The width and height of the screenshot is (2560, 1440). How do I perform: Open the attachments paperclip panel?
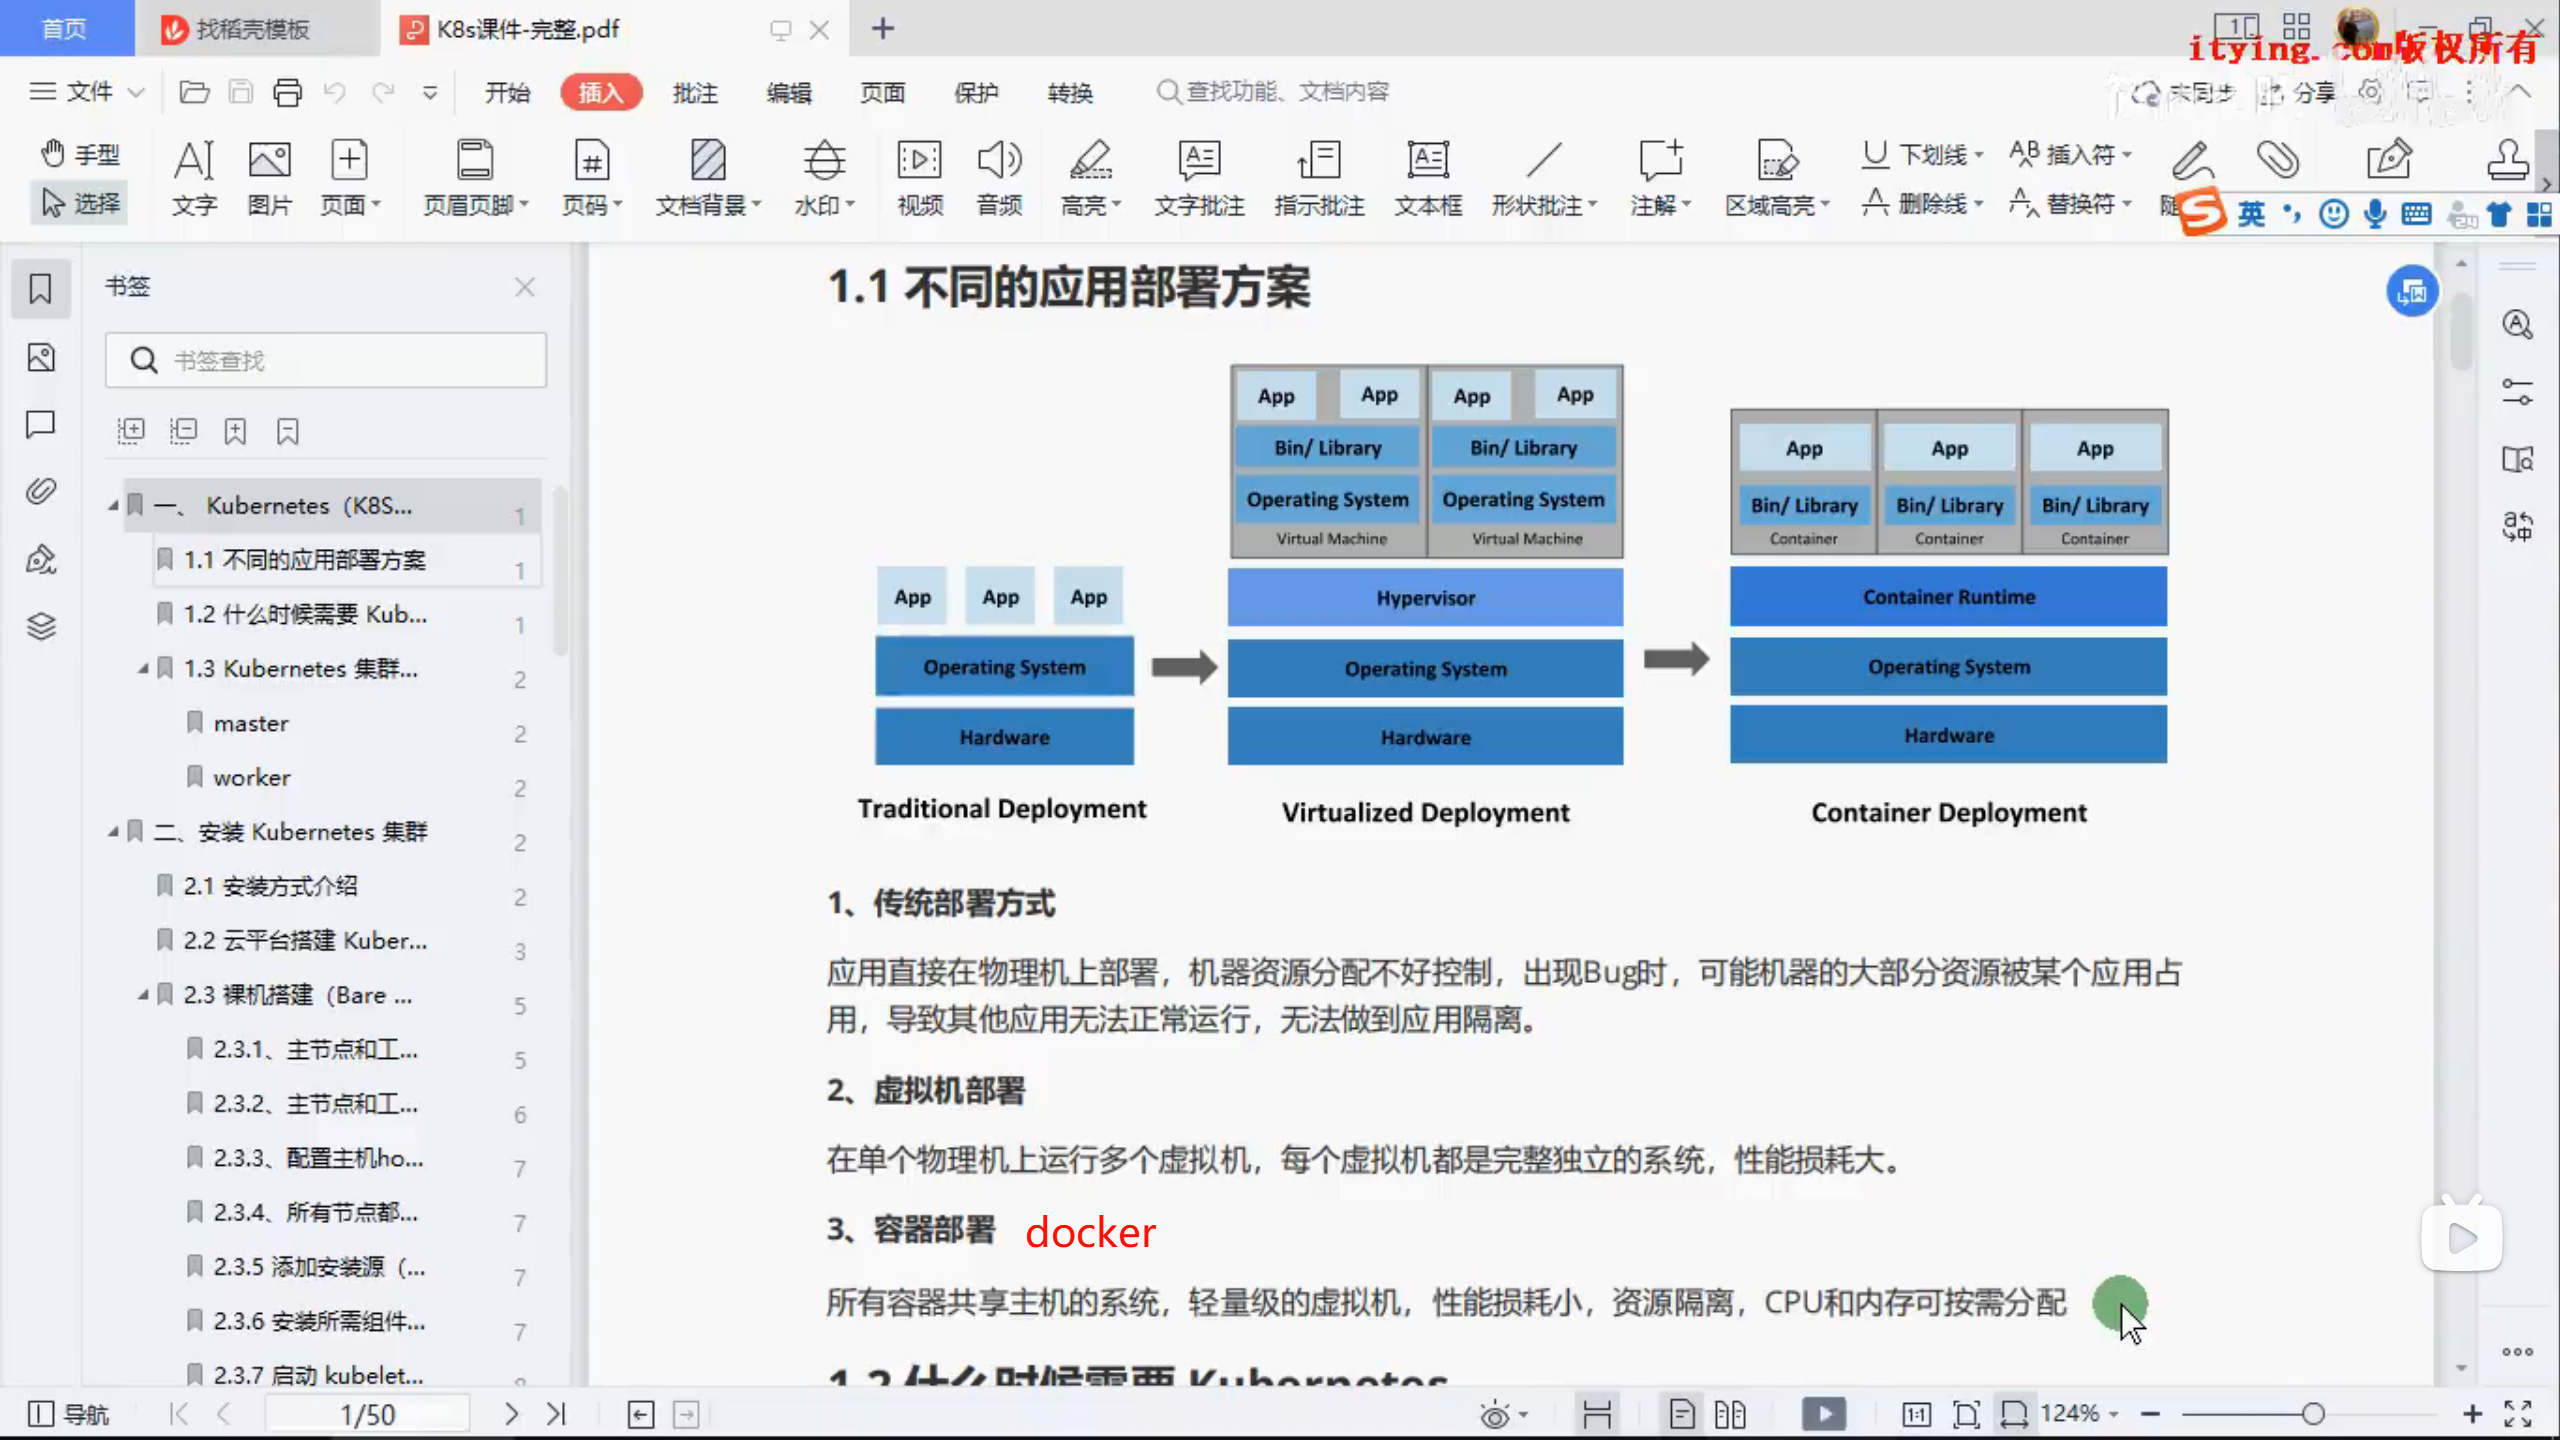pyautogui.click(x=40, y=491)
